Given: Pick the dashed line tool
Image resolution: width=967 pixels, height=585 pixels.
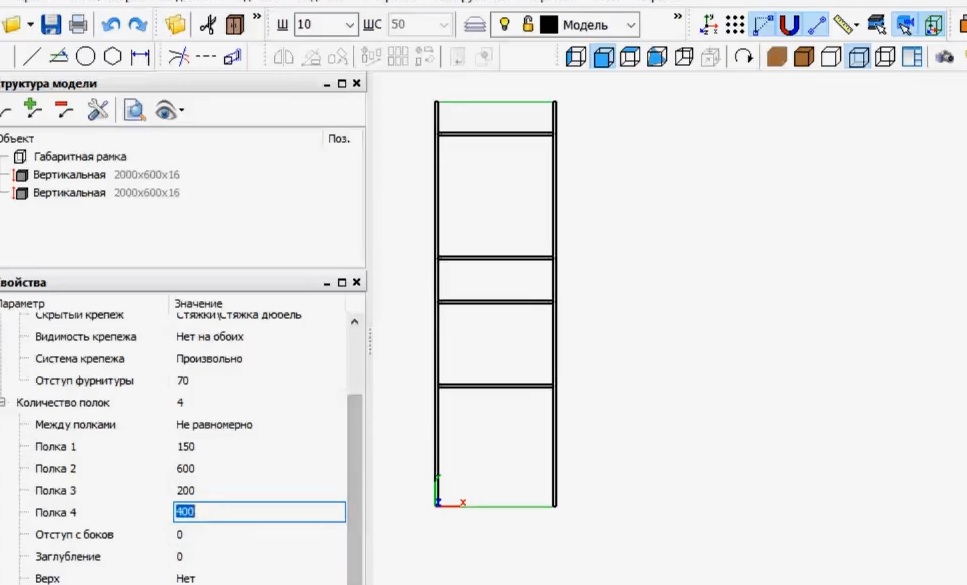Looking at the screenshot, I should point(205,57).
